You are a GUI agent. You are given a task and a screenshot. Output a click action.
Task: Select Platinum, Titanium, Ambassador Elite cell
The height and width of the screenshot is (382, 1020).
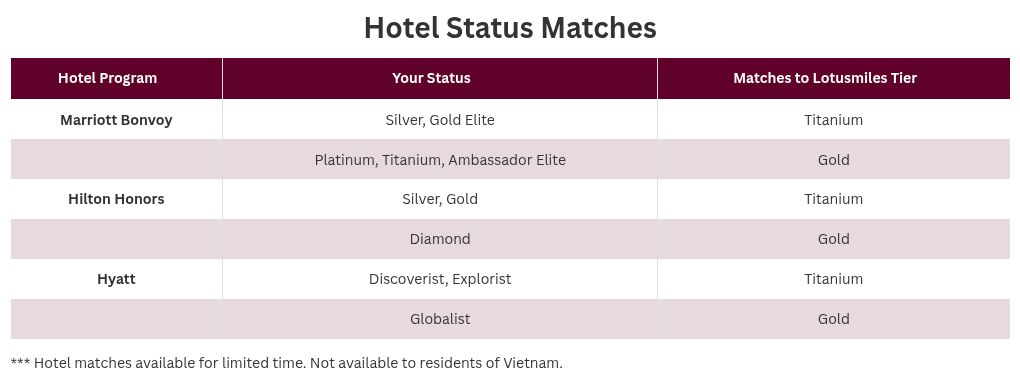pos(440,160)
